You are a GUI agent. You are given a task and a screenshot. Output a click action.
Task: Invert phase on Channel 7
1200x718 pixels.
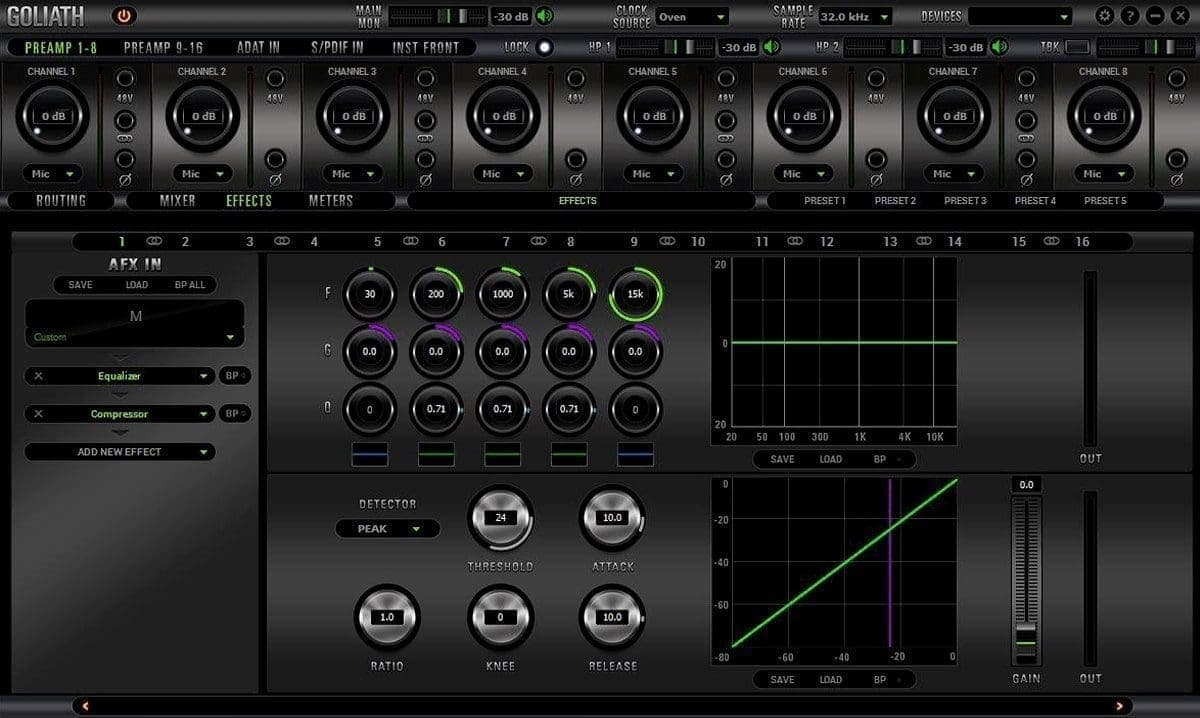click(1027, 159)
